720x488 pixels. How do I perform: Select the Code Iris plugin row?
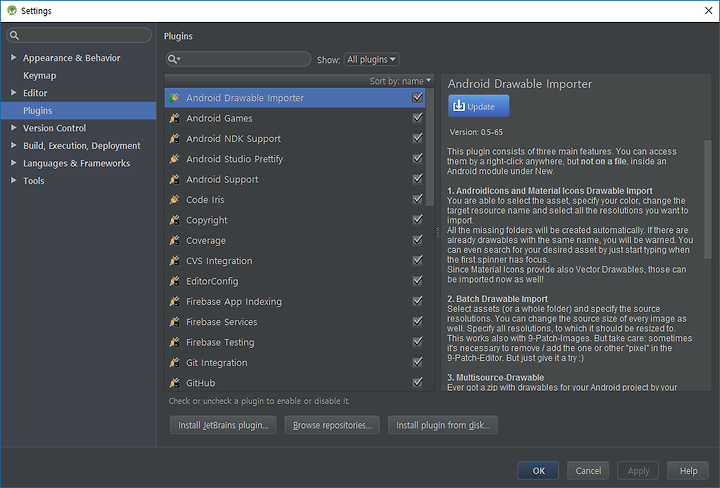click(x=295, y=199)
